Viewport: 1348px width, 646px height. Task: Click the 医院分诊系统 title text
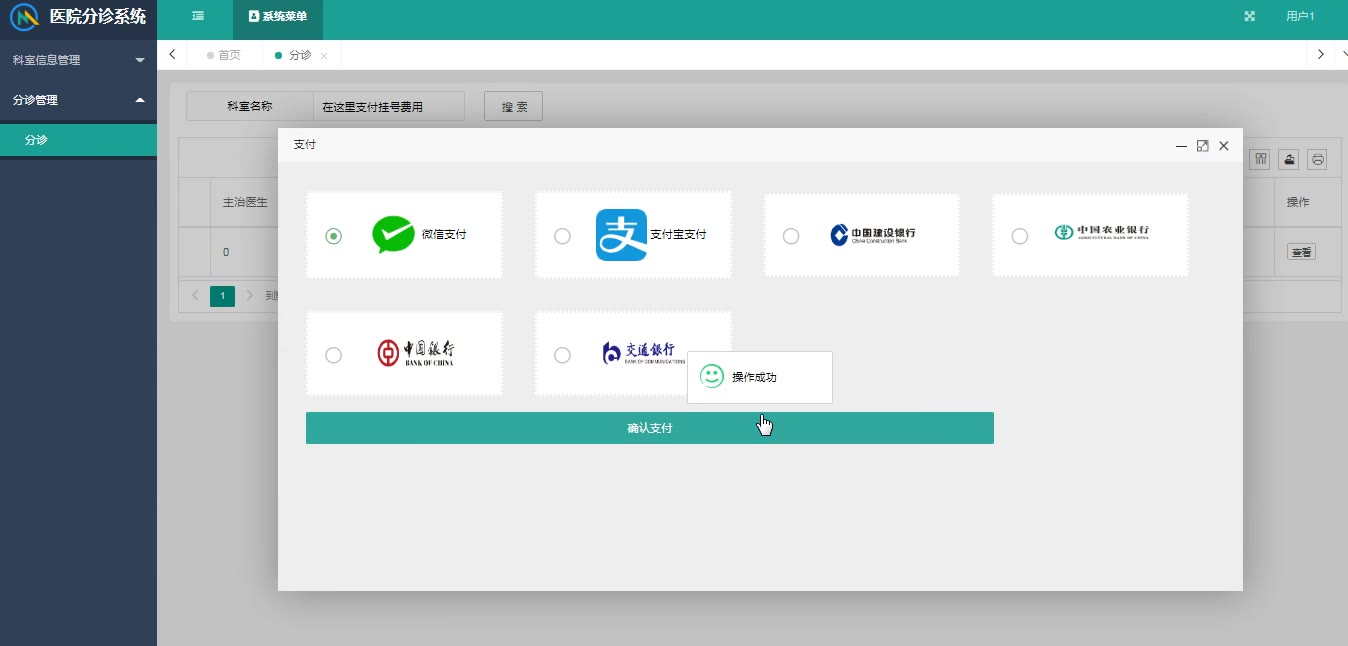click(98, 17)
